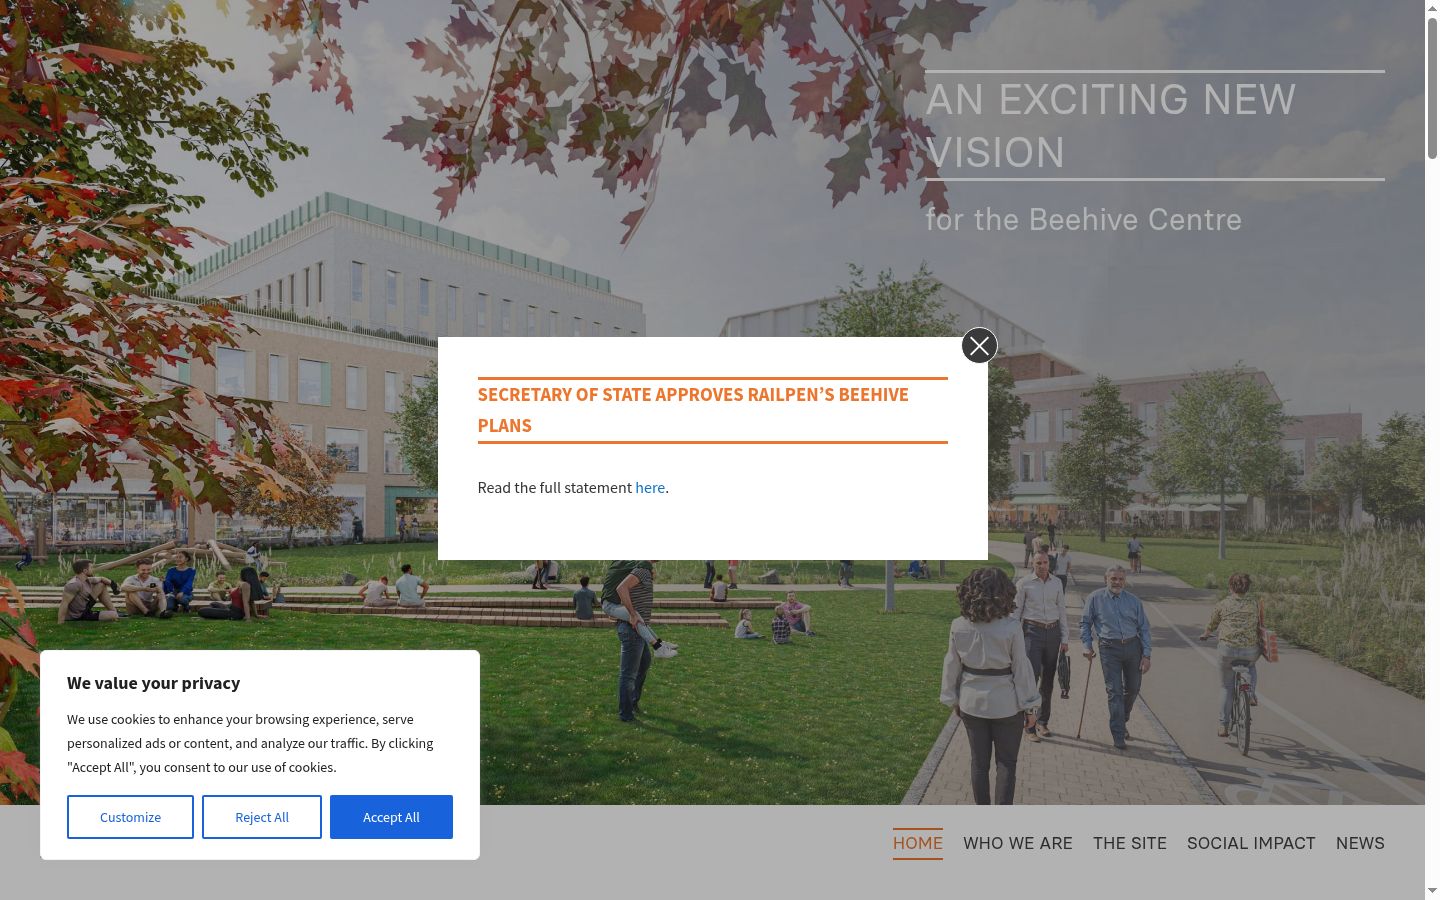Click the Customize cookies button
This screenshot has width=1440, height=900.
point(130,817)
